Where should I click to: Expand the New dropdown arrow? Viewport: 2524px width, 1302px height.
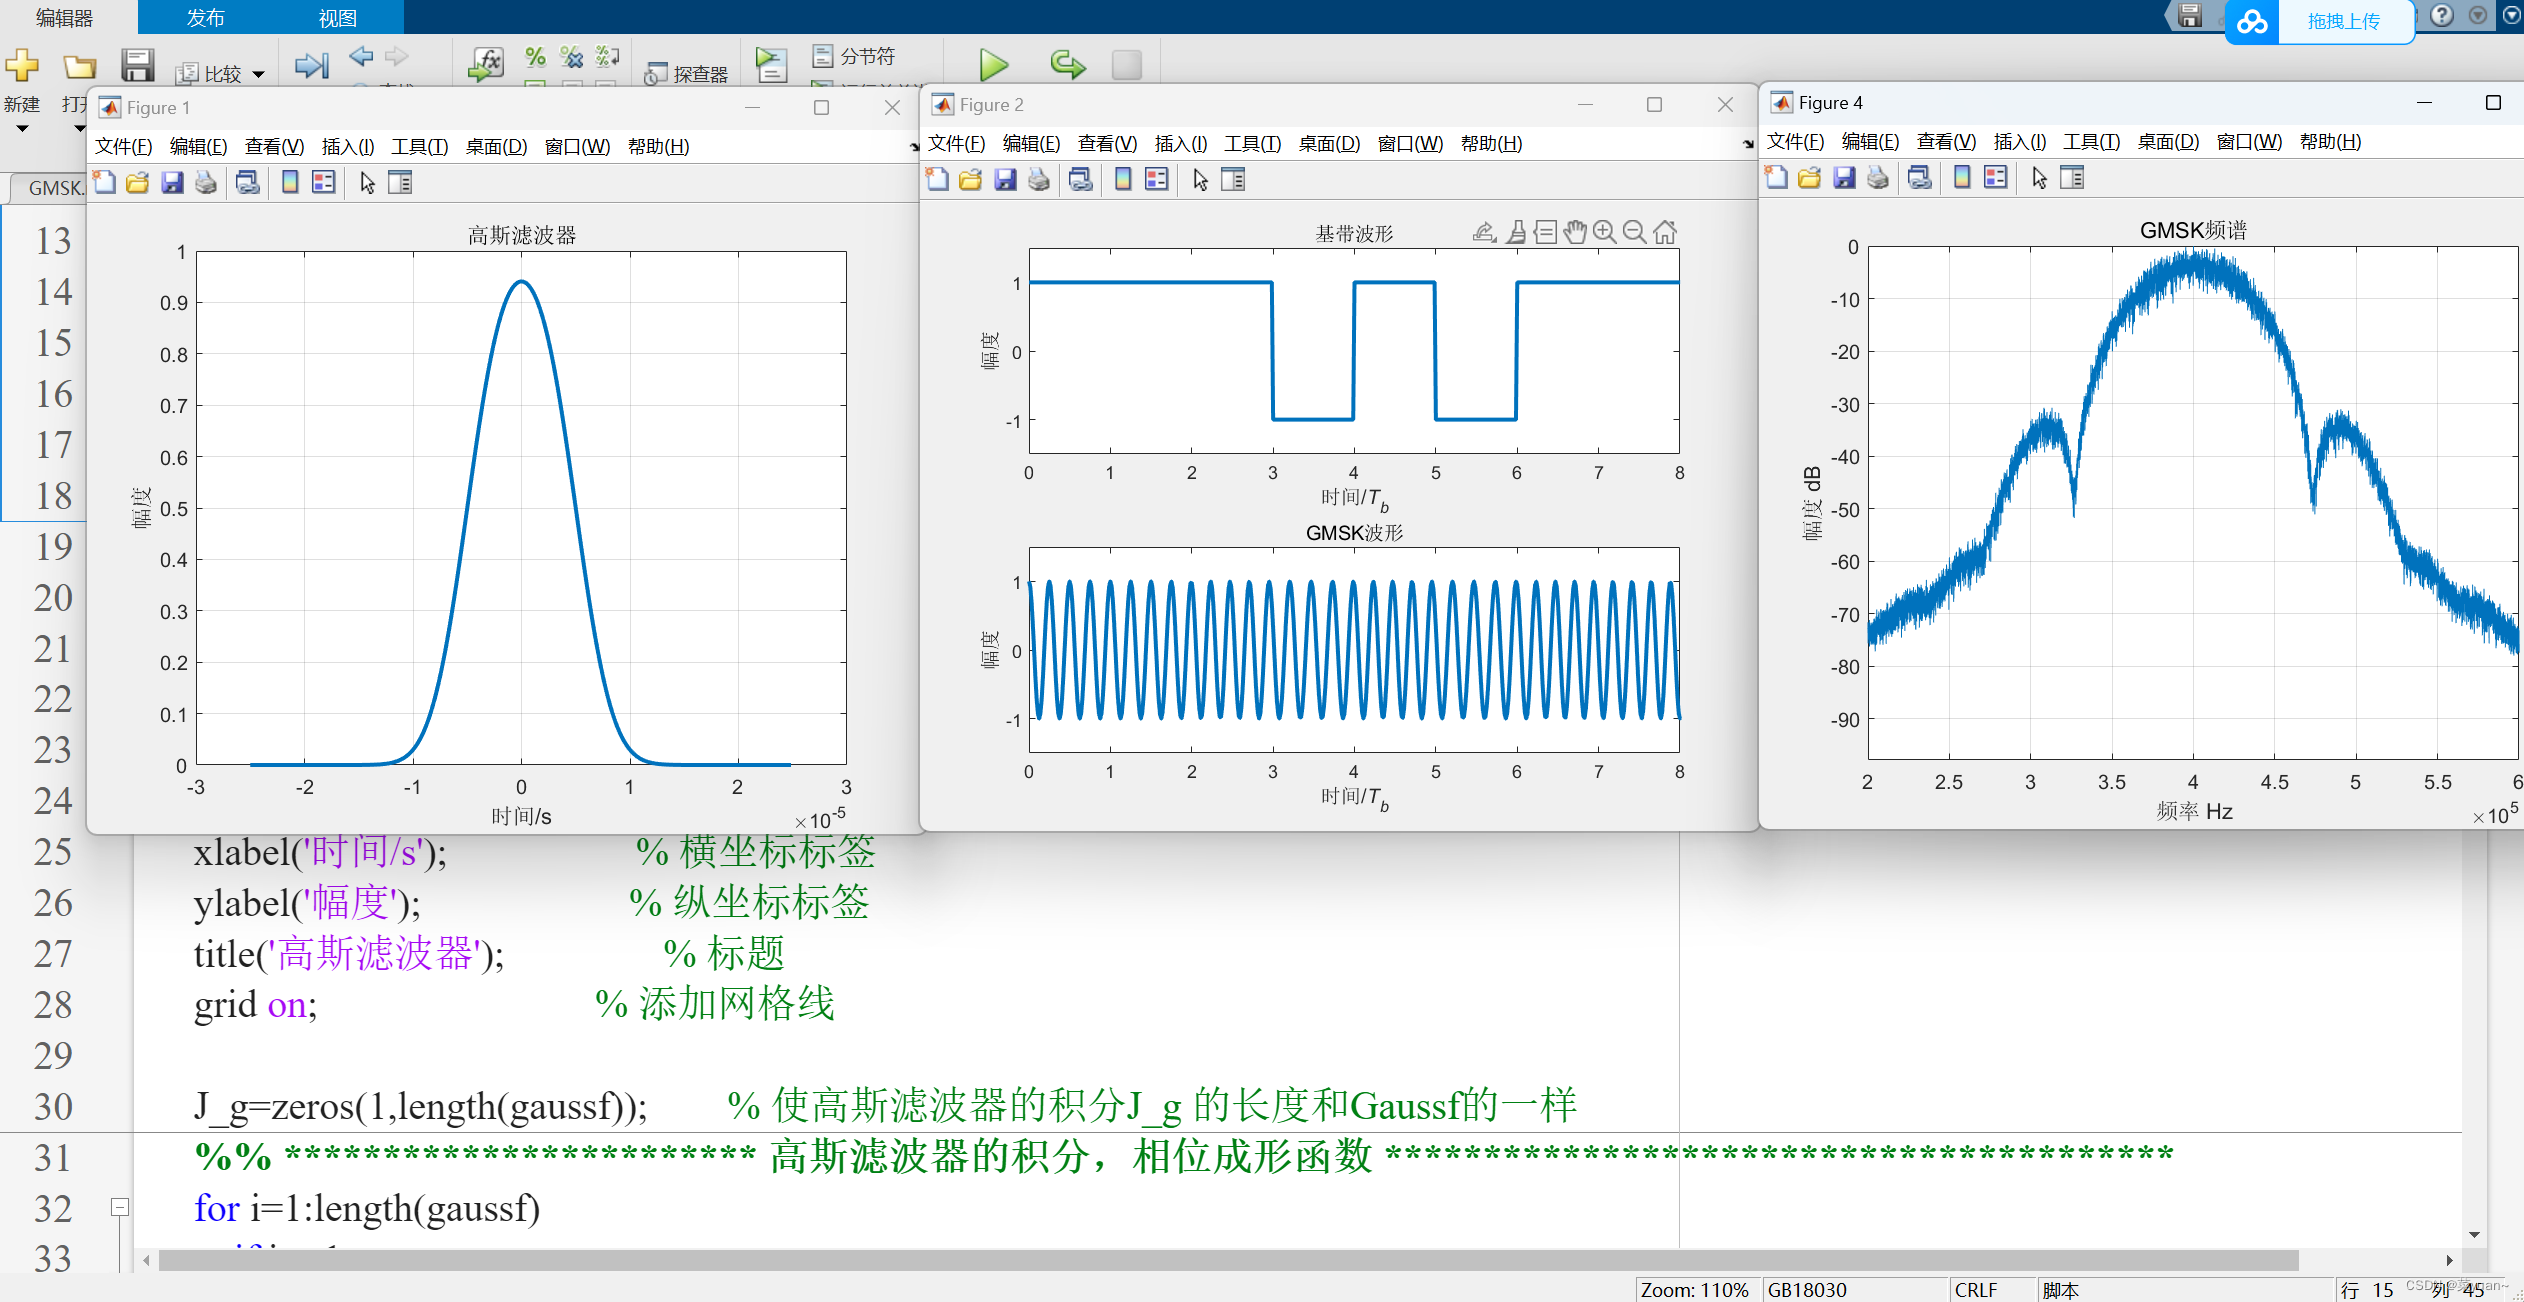[x=22, y=129]
